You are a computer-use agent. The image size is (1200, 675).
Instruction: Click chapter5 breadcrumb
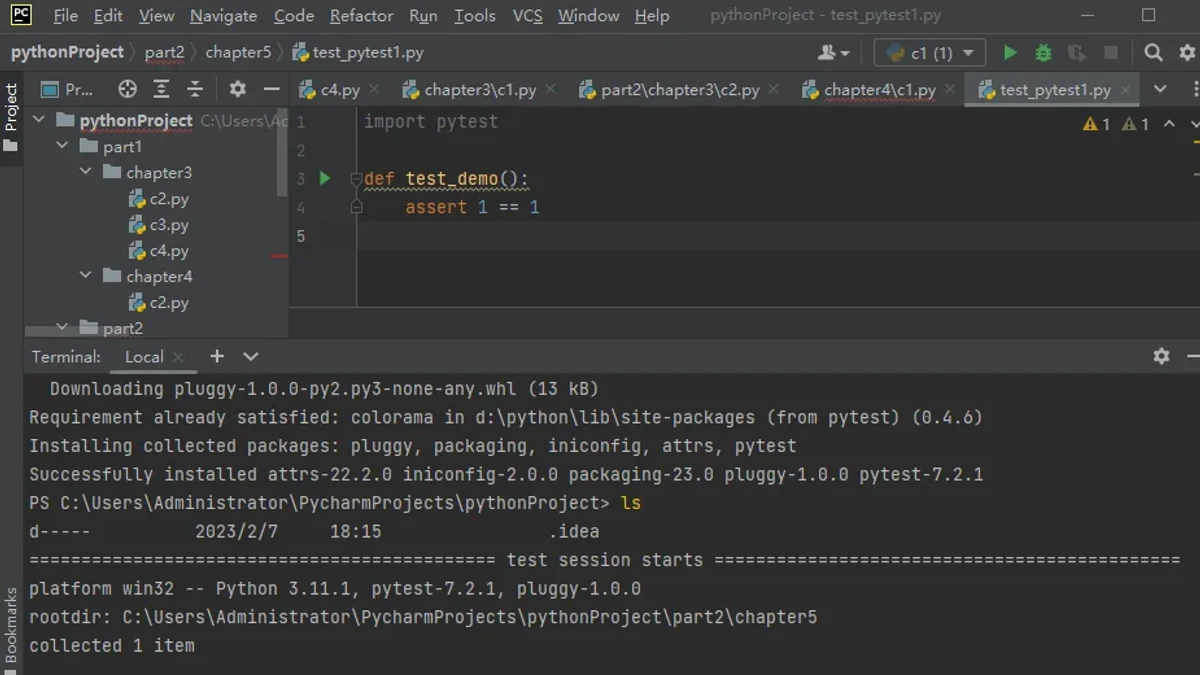(238, 52)
